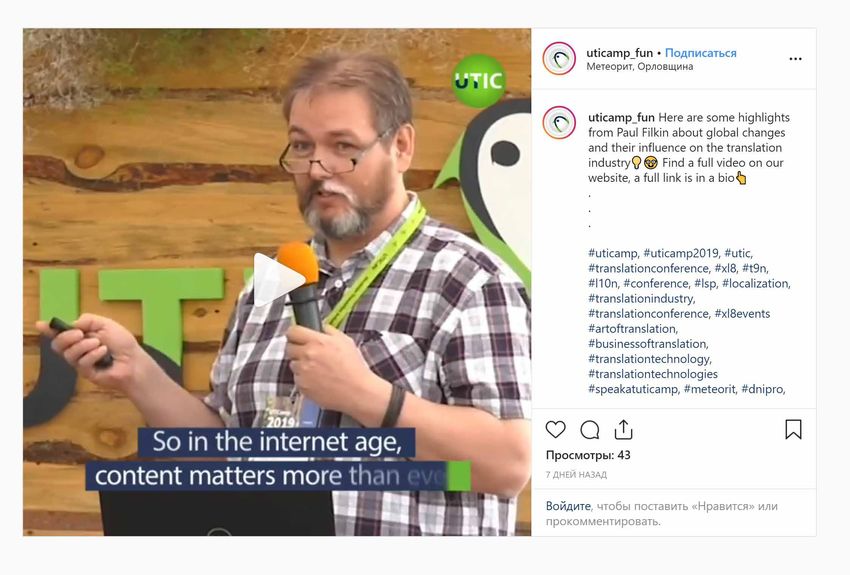Share the post via the share icon
The height and width of the screenshot is (575, 850).
tap(623, 430)
